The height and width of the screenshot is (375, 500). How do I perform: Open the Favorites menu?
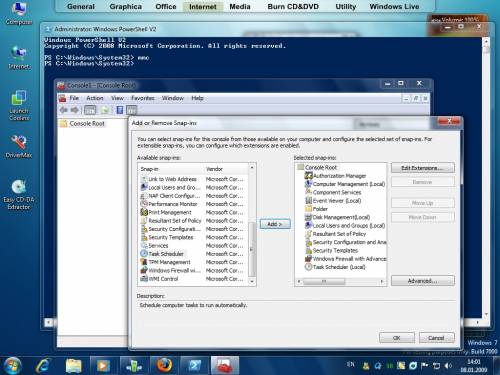[x=143, y=98]
